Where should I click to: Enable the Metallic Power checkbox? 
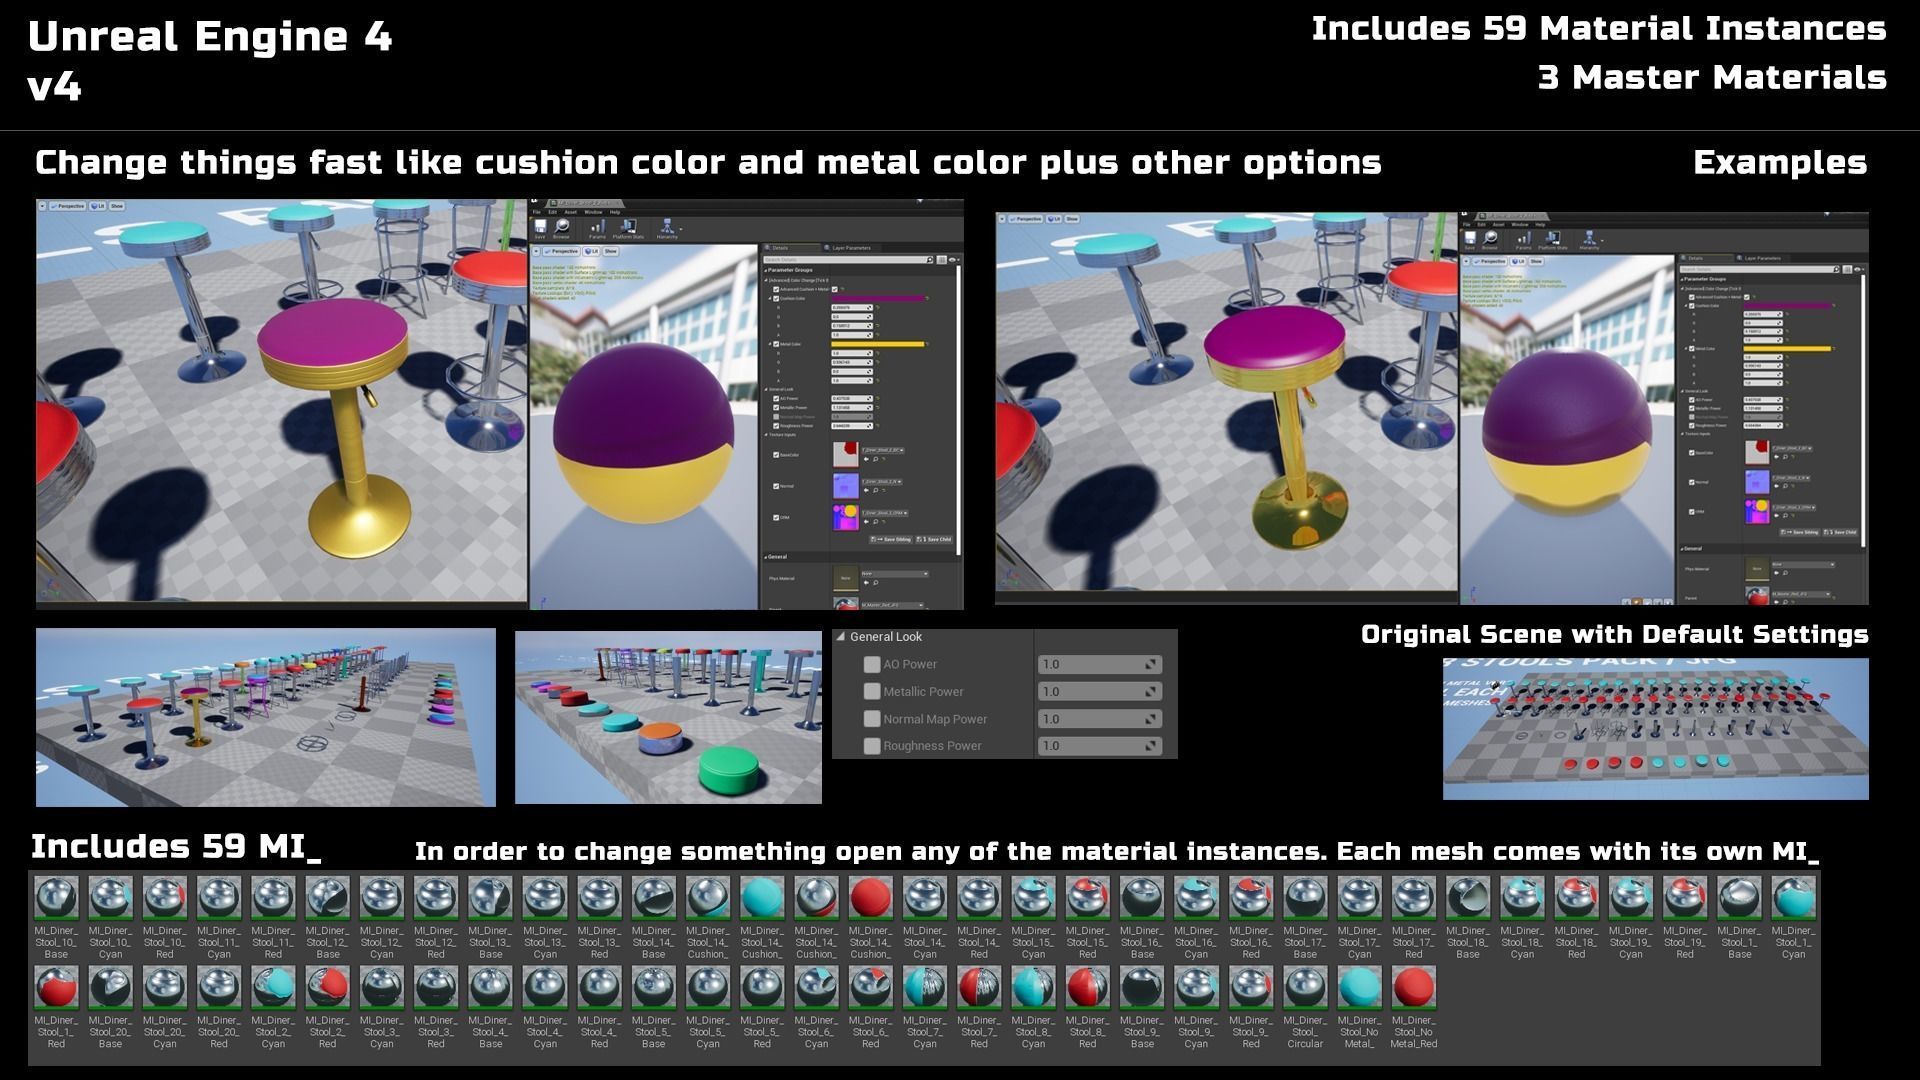[872, 691]
